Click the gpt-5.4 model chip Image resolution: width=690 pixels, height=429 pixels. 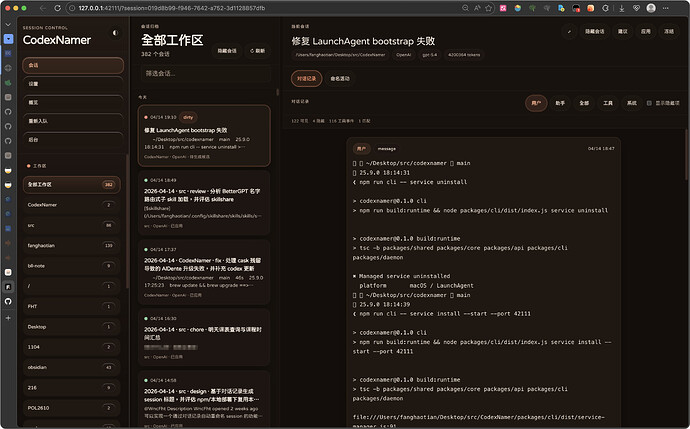[430, 55]
